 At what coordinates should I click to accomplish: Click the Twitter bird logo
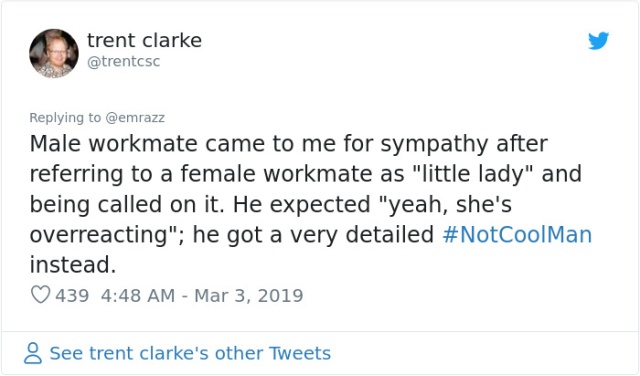point(598,40)
